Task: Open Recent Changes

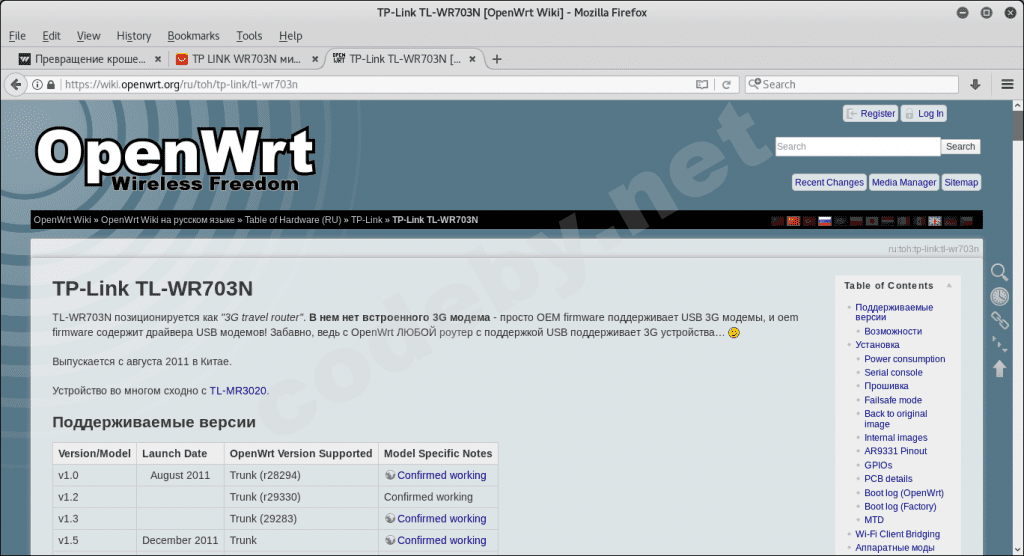Action: tap(829, 182)
